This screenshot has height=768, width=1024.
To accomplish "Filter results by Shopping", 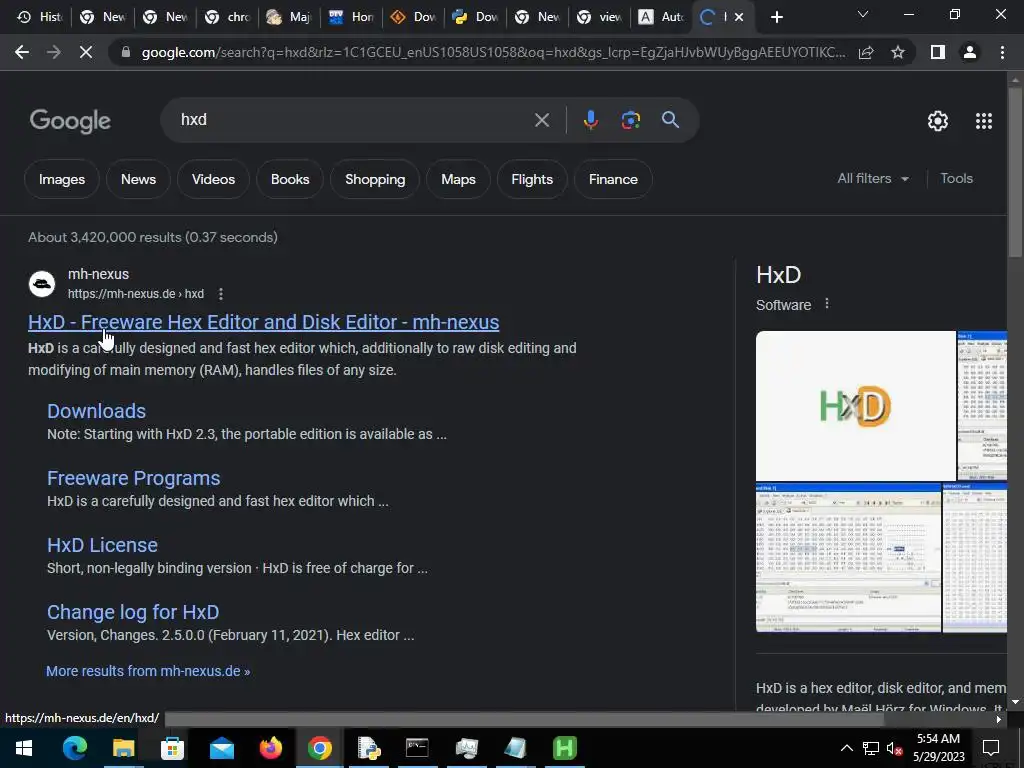I will 375,179.
